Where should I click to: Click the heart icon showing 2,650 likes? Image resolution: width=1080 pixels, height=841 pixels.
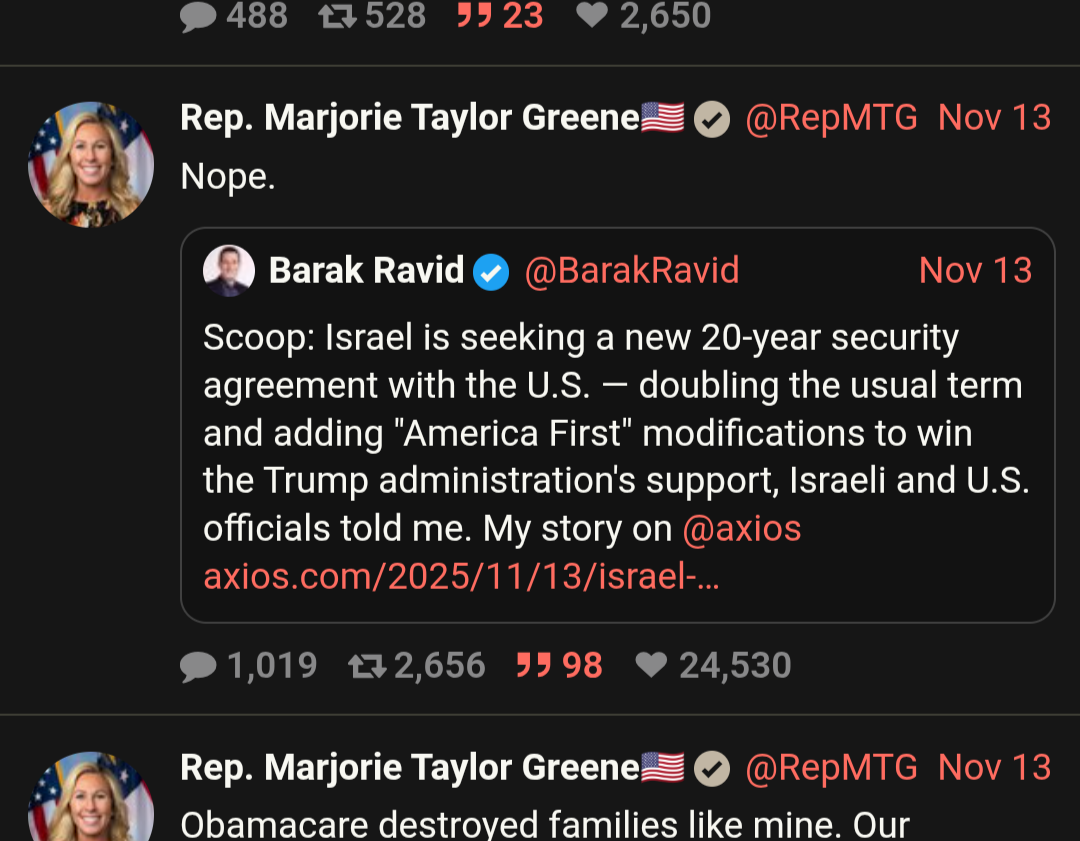coord(592,16)
